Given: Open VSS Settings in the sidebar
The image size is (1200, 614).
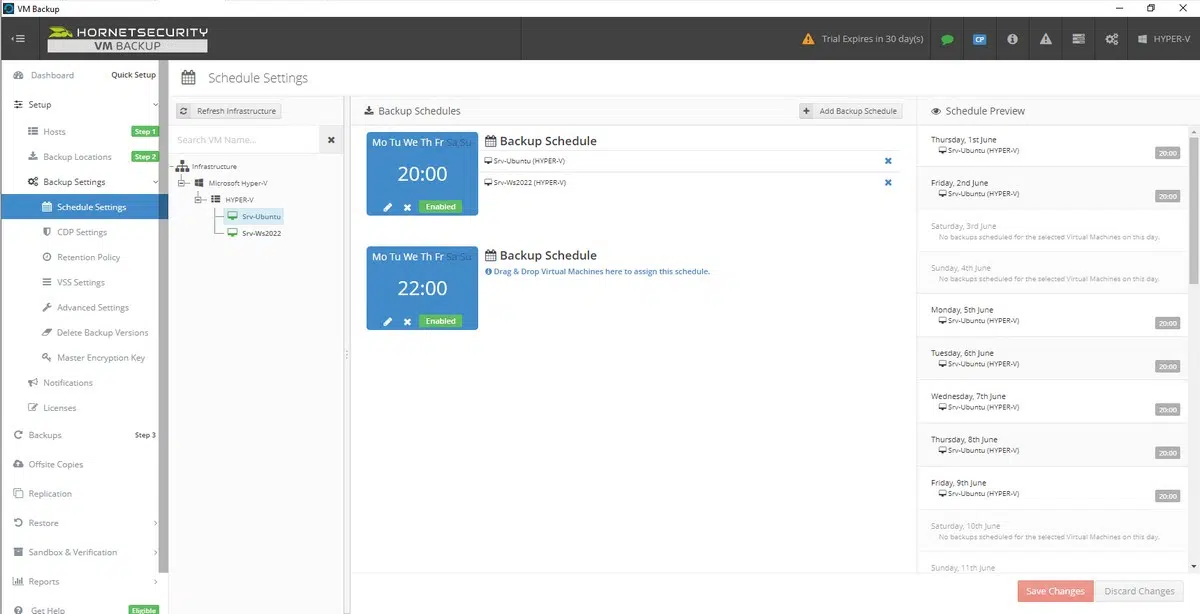Looking at the screenshot, I should [79, 282].
